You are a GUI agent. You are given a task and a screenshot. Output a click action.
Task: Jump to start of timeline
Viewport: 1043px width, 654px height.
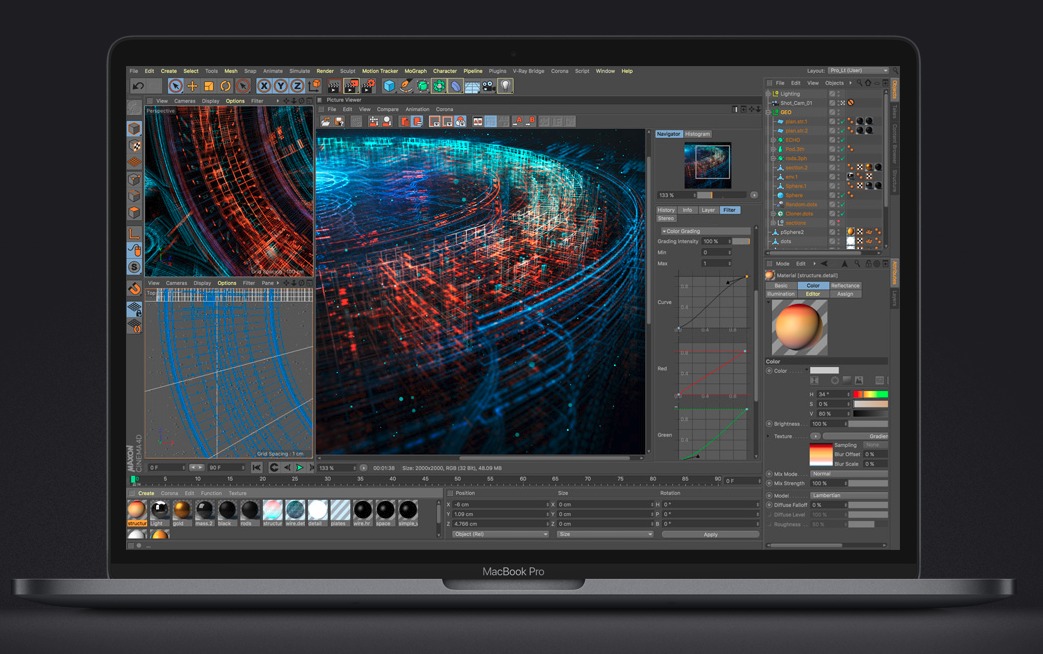(x=256, y=468)
